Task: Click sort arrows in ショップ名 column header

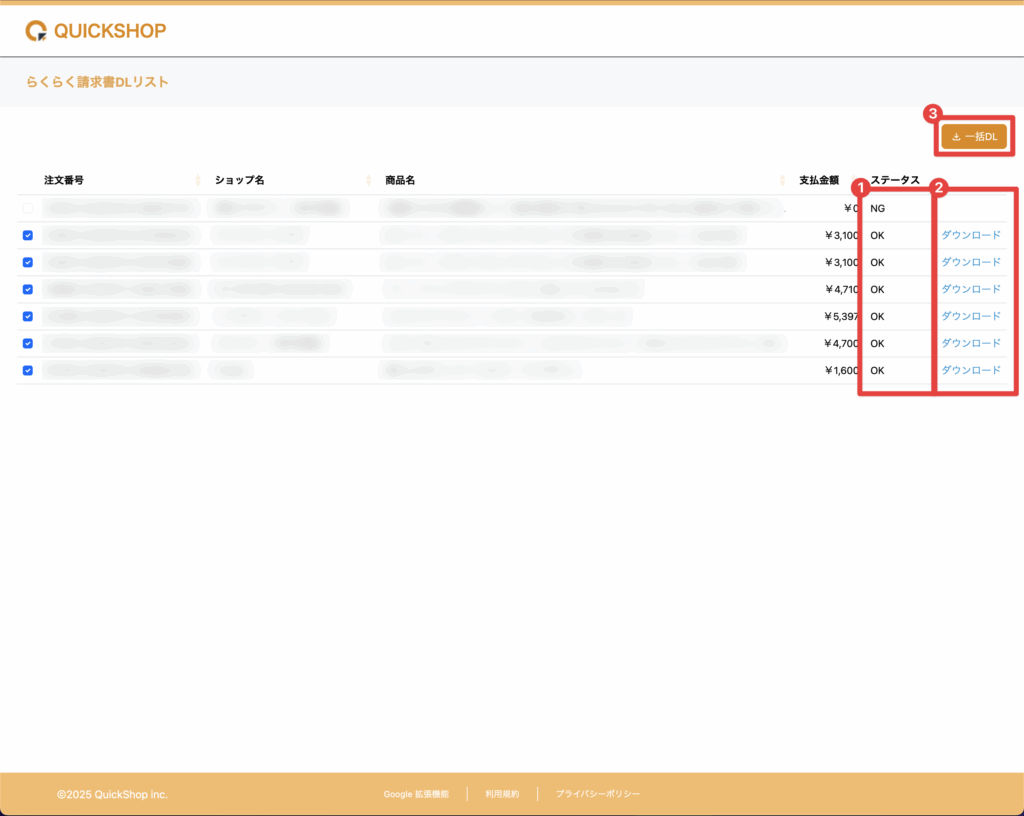Action: tap(369, 180)
